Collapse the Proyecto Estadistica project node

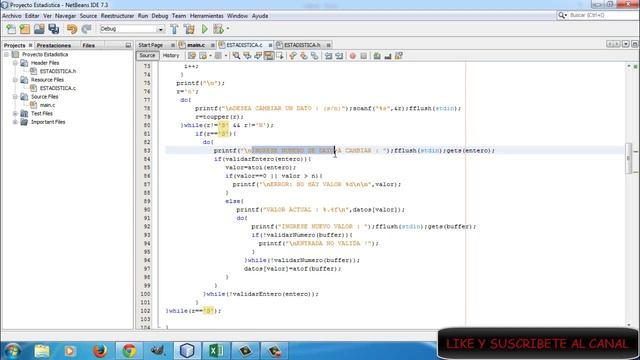tap(7, 54)
